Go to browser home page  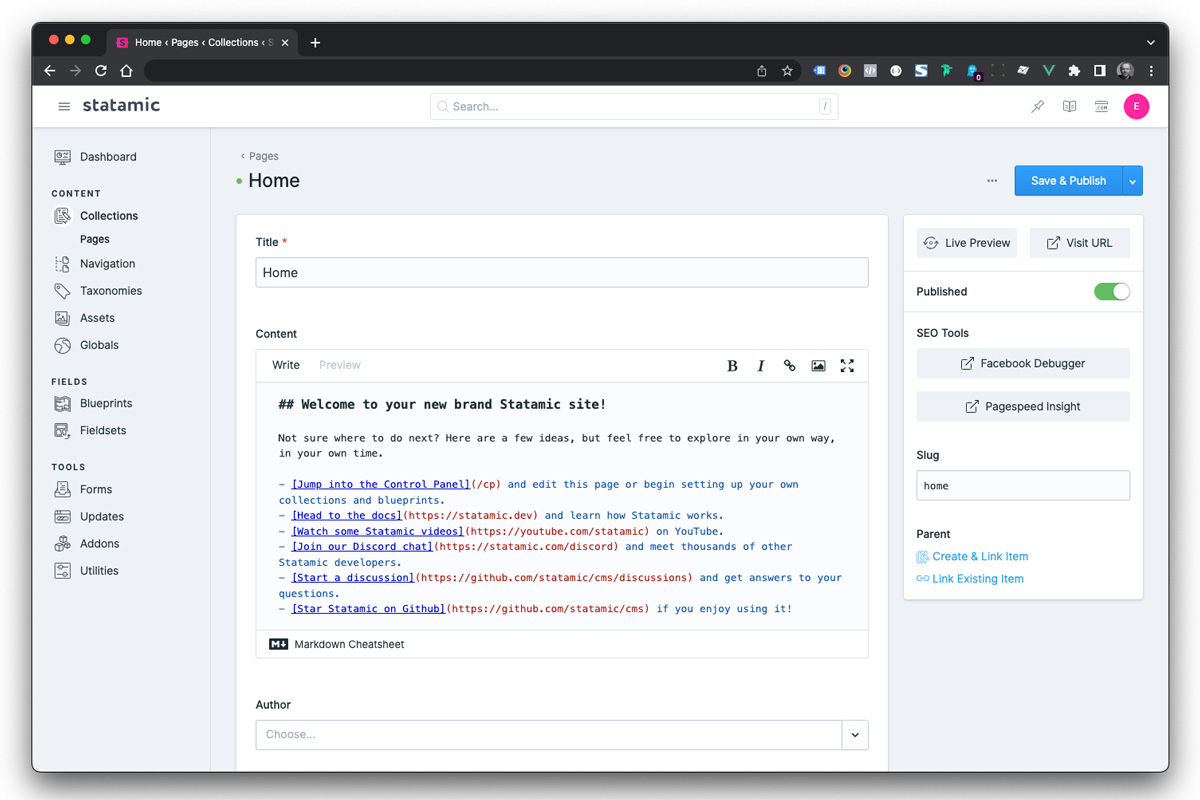tap(126, 71)
